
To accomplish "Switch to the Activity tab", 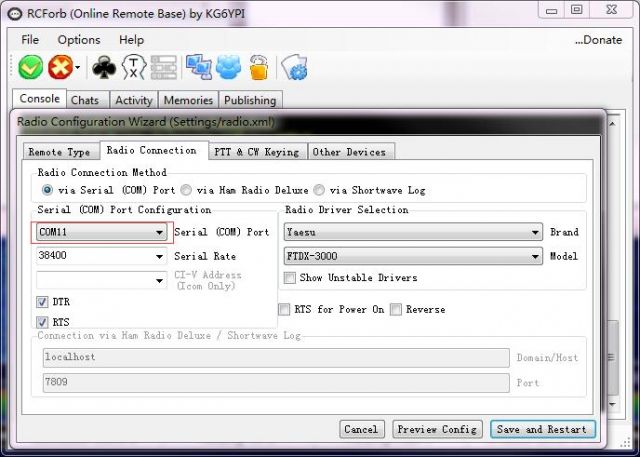I will 133,100.
